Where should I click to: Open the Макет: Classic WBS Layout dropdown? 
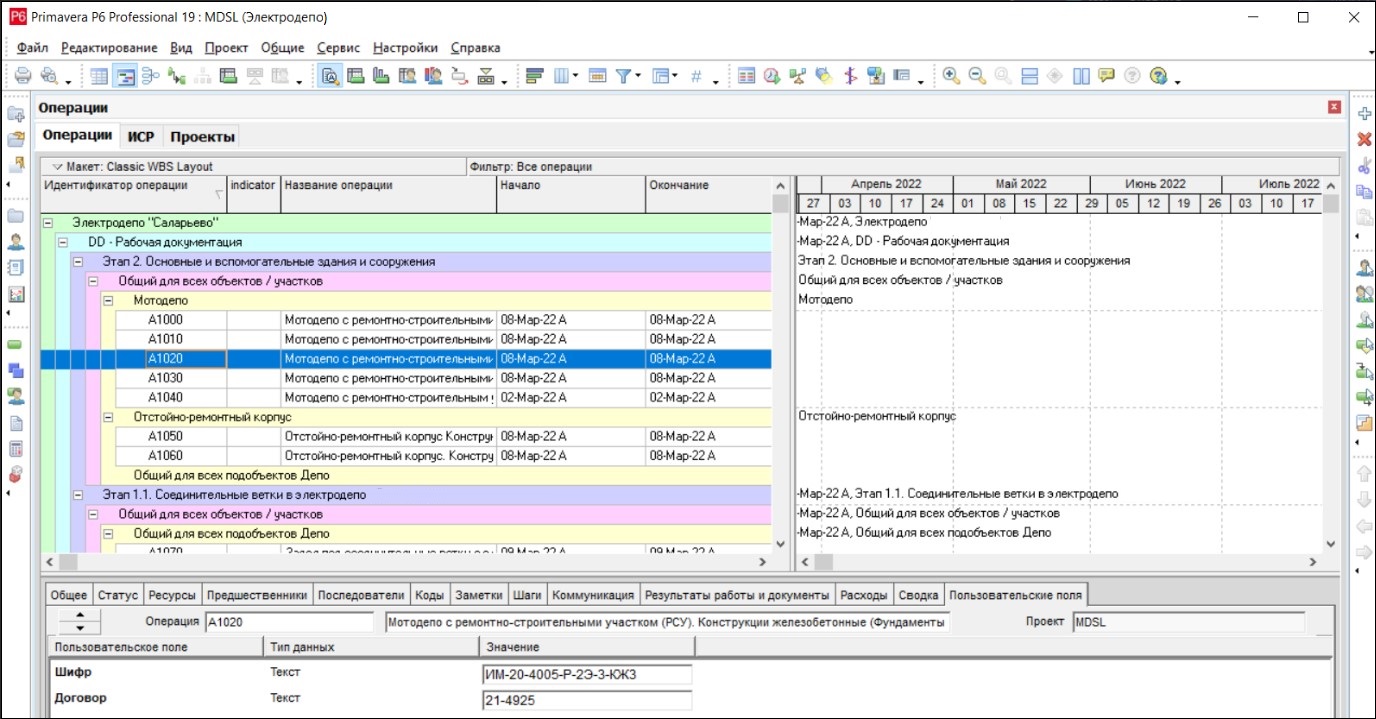click(57, 167)
